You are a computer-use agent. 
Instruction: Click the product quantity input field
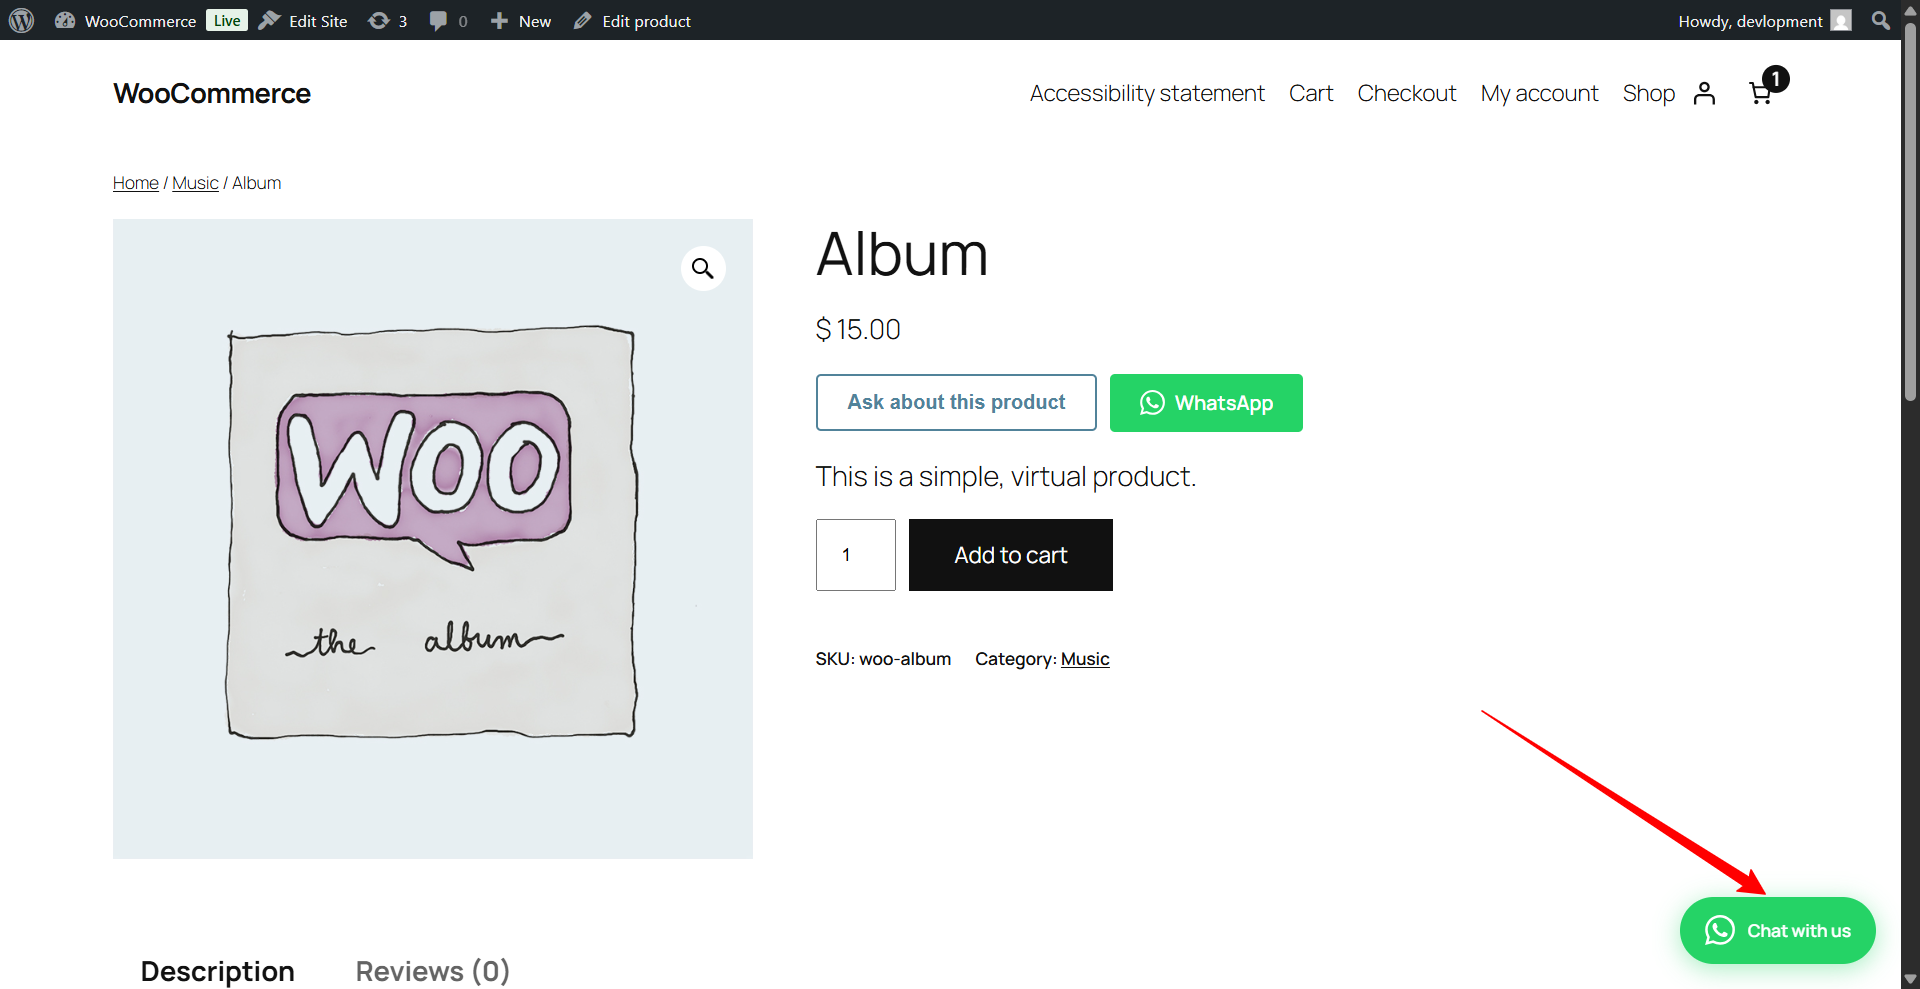pyautogui.click(x=855, y=555)
